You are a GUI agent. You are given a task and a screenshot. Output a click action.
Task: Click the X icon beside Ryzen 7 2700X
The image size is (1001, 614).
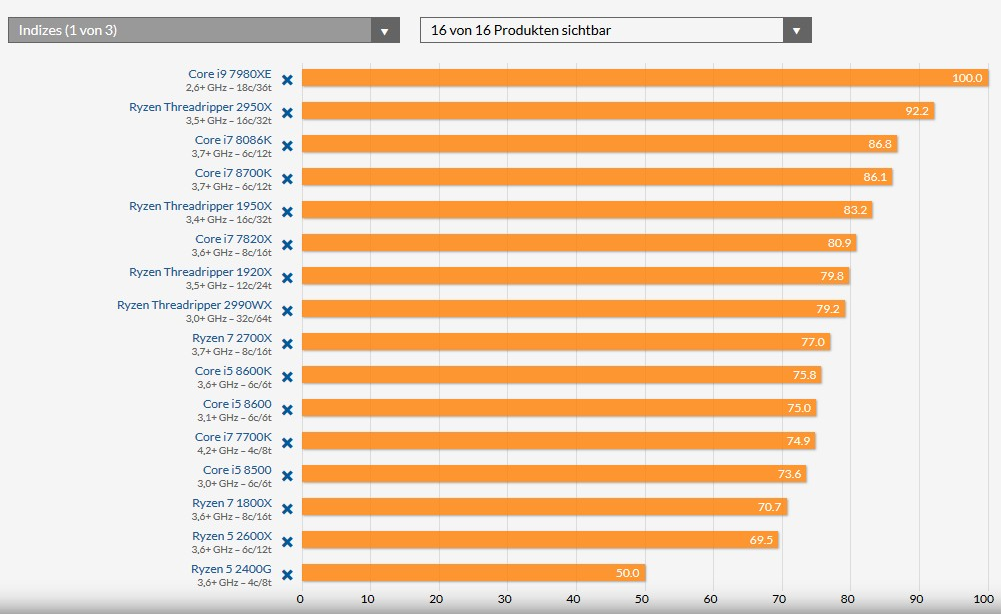pos(287,343)
